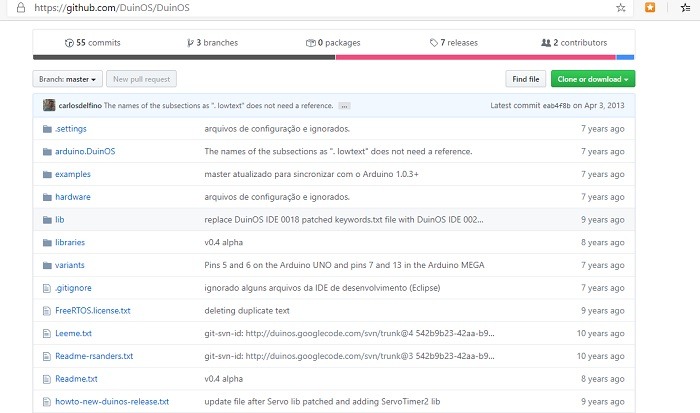The image size is (700, 413).
Task: Open the .settings folder
Action: coord(71,129)
